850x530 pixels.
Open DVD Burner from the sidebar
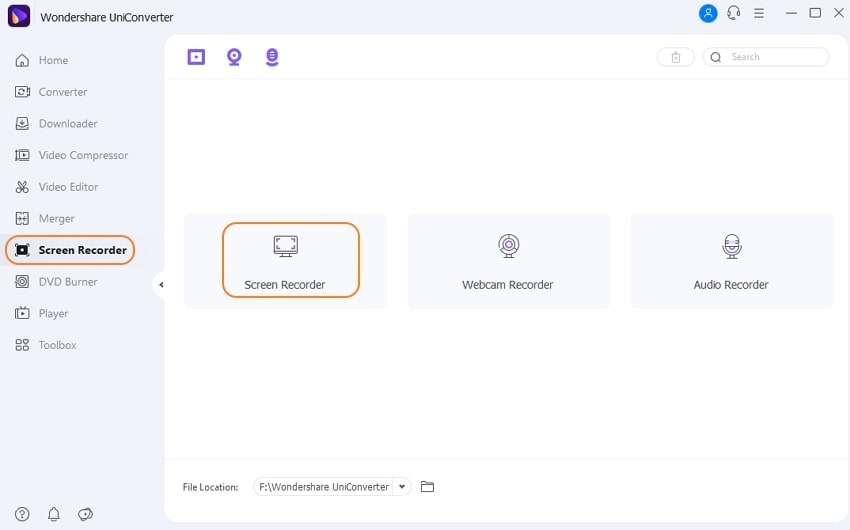coord(56,282)
